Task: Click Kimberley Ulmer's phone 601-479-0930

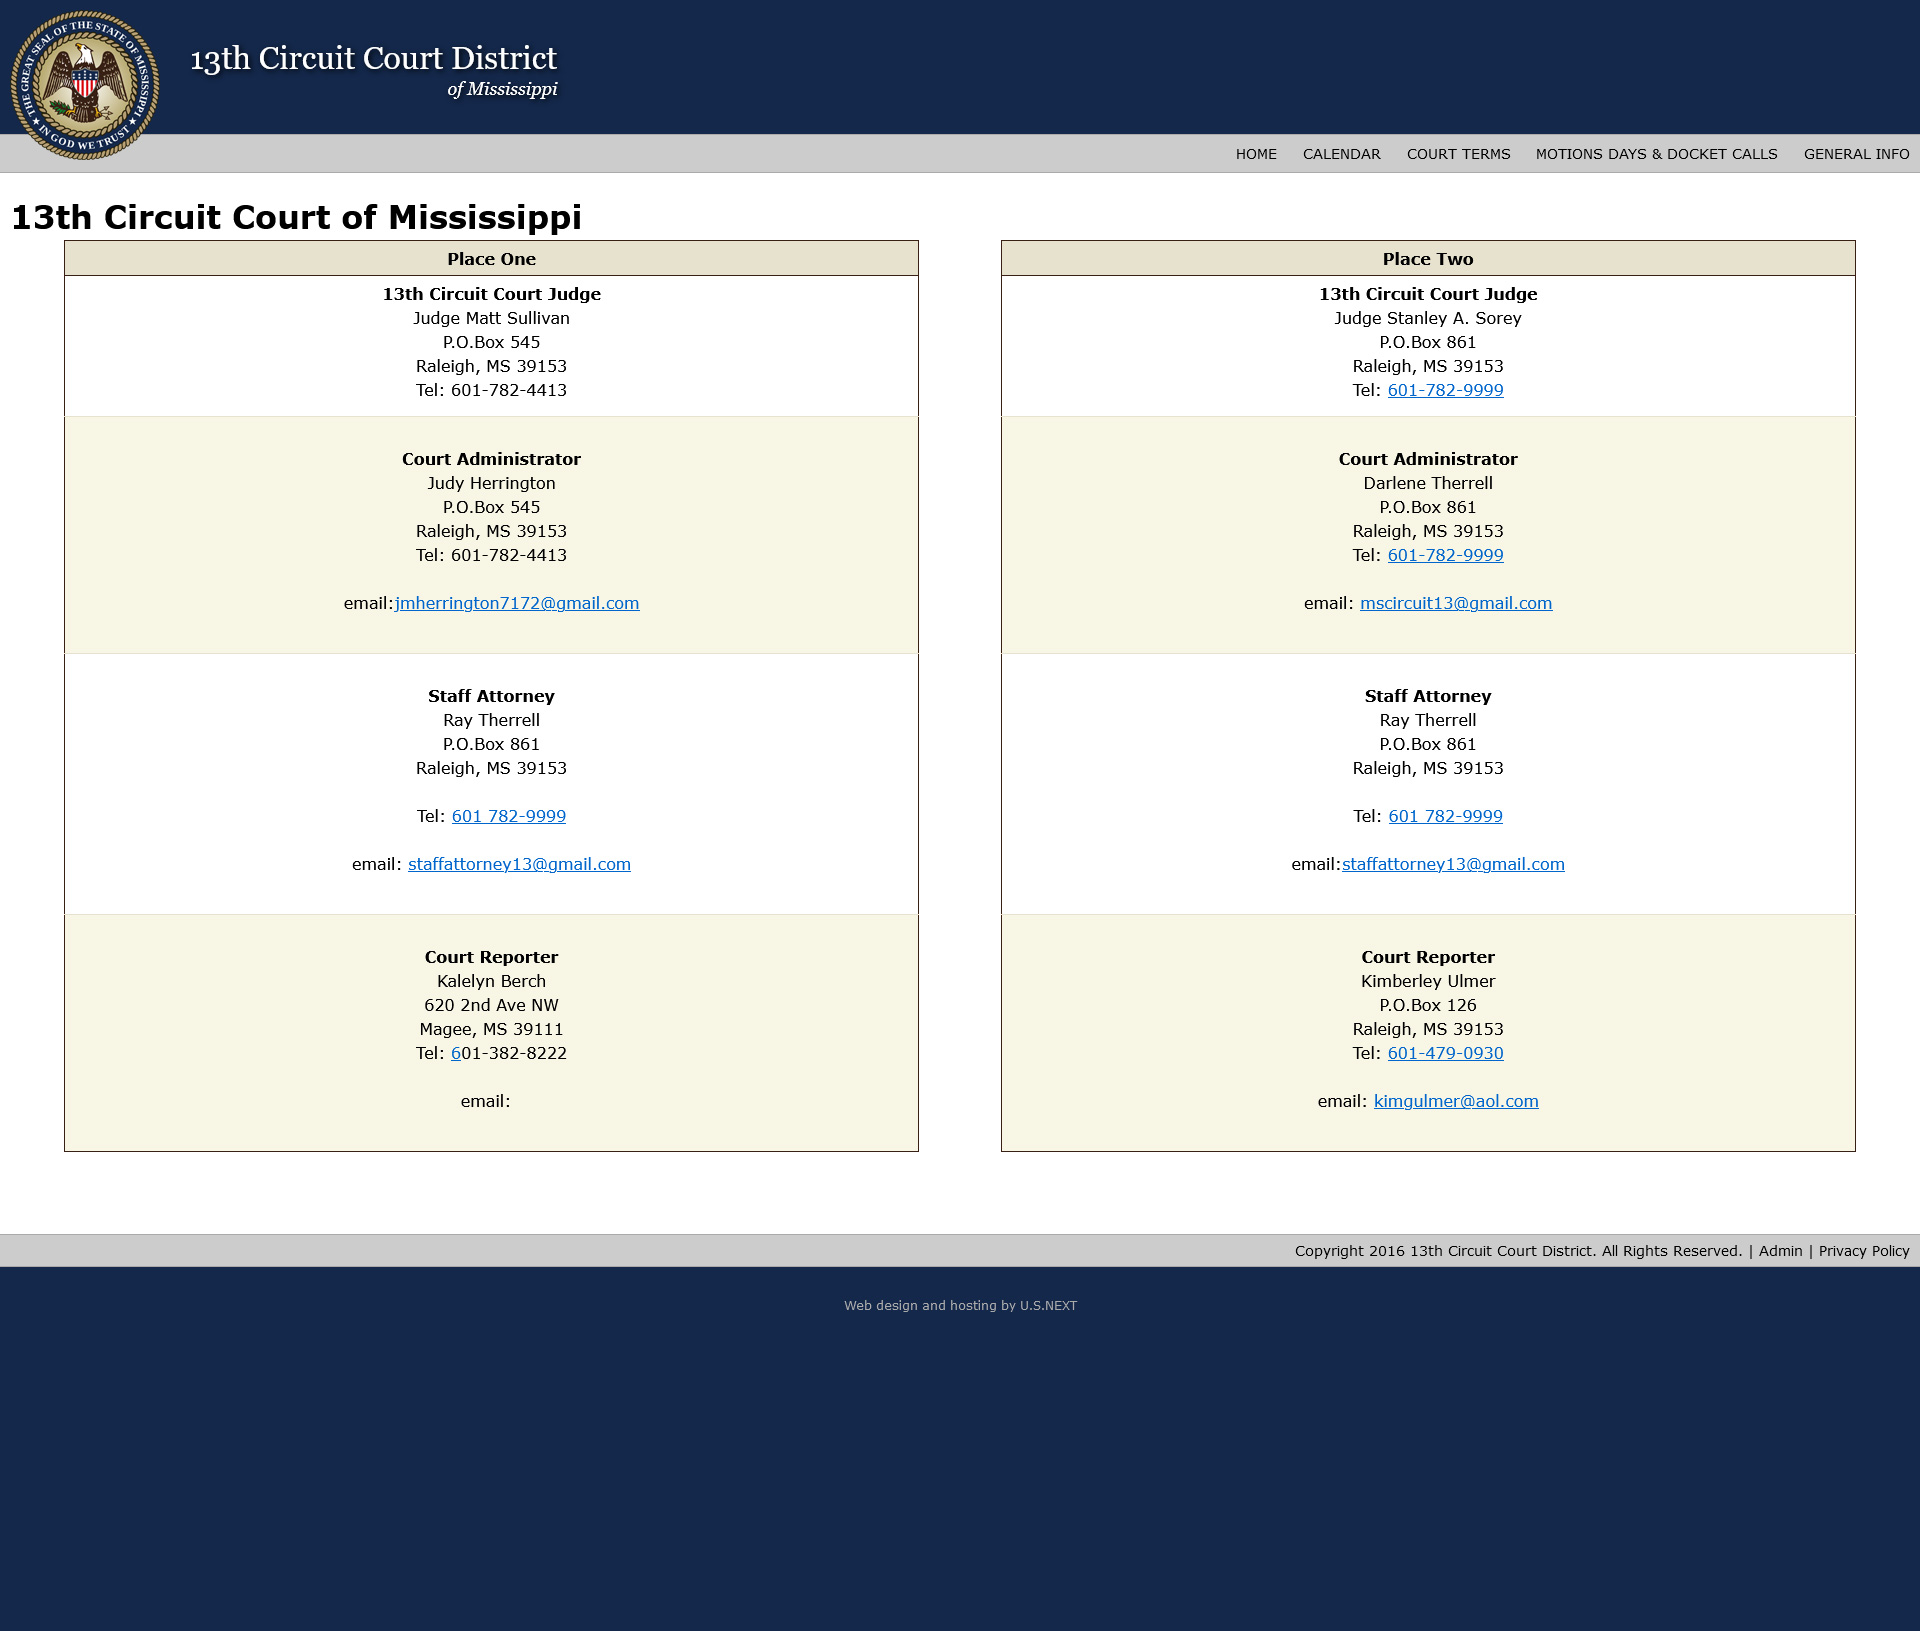Action: [1445, 1053]
